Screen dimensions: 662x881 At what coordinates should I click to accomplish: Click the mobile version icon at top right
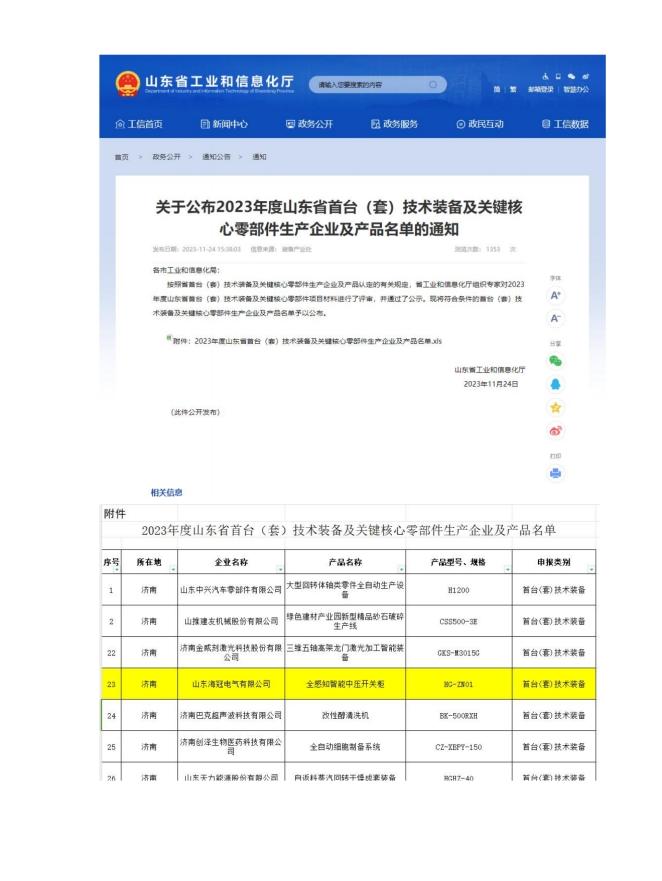[x=558, y=76]
